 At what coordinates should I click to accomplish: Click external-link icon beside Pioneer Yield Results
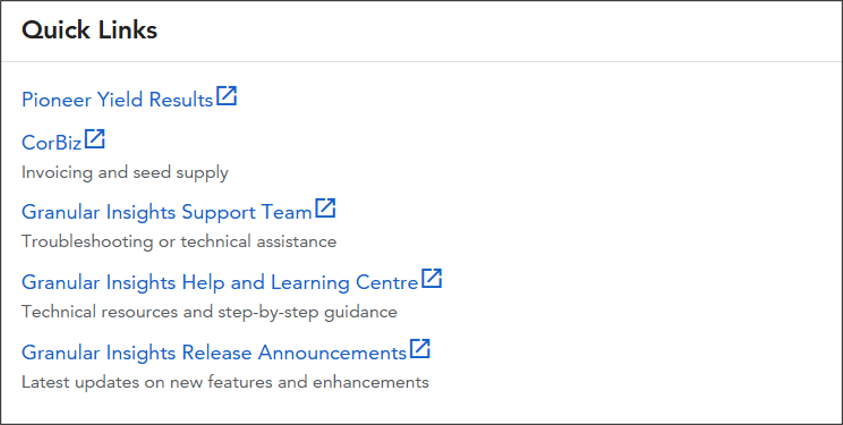pos(226,96)
